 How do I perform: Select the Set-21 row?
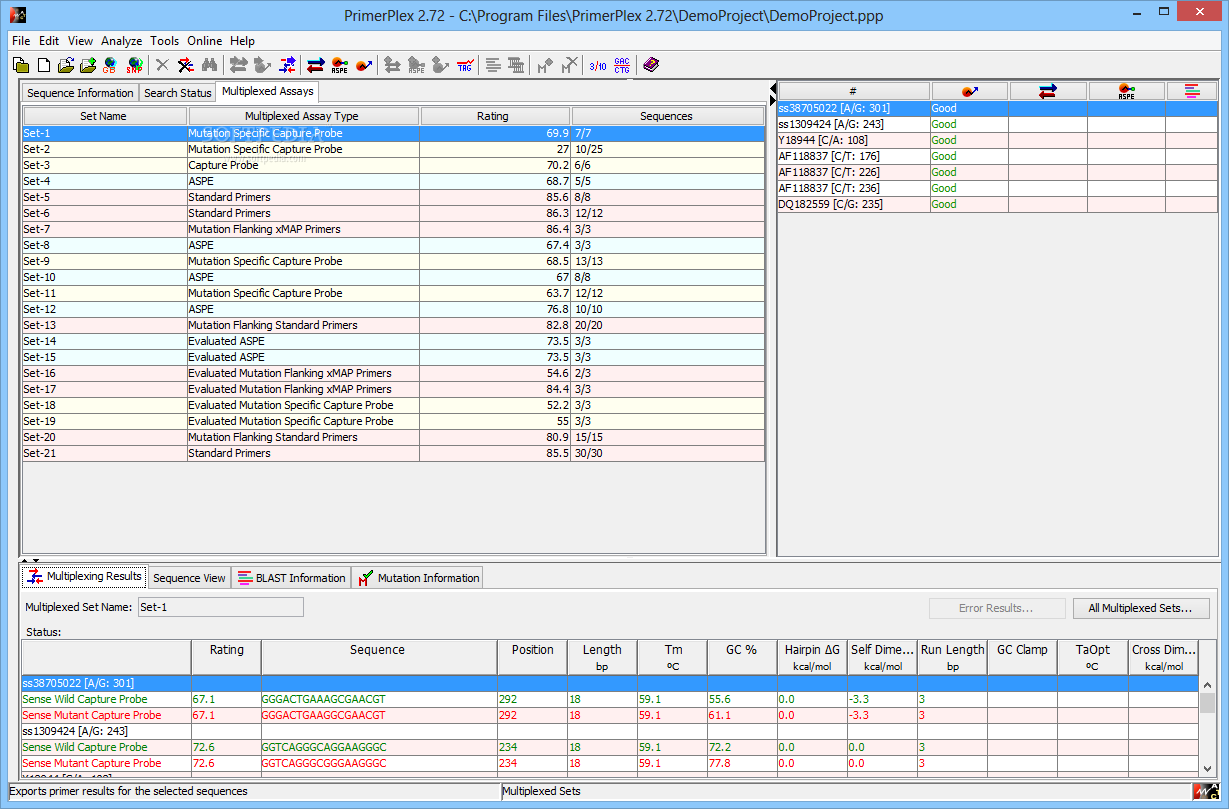coord(394,453)
